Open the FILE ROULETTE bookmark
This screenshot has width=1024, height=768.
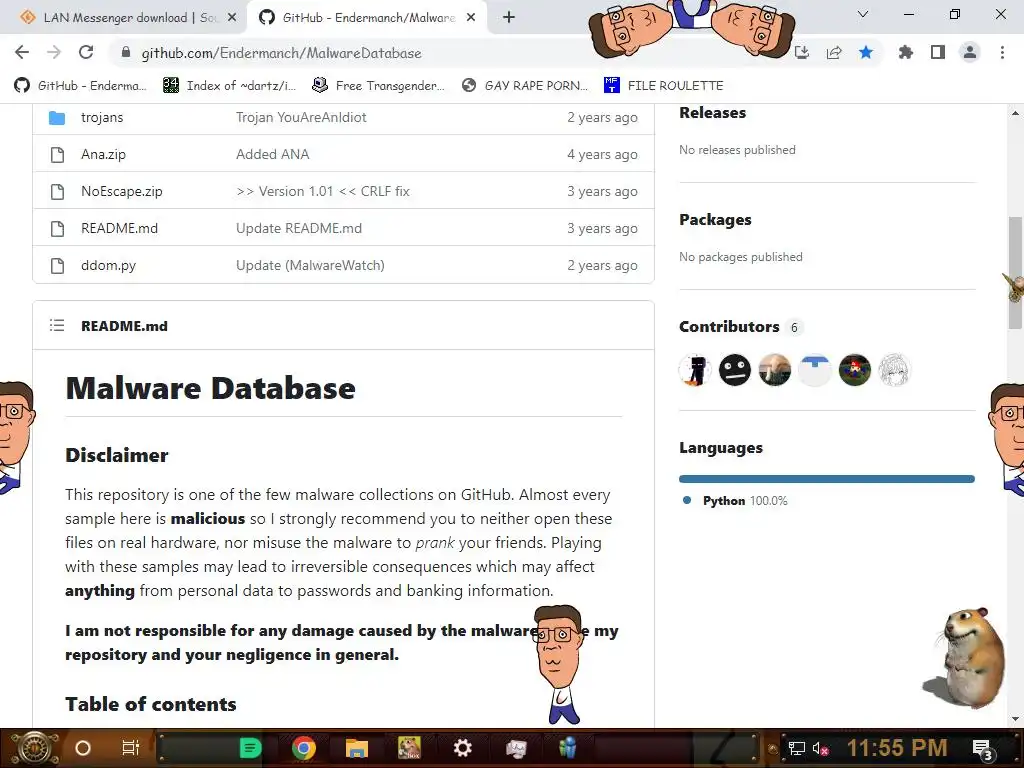coord(664,86)
